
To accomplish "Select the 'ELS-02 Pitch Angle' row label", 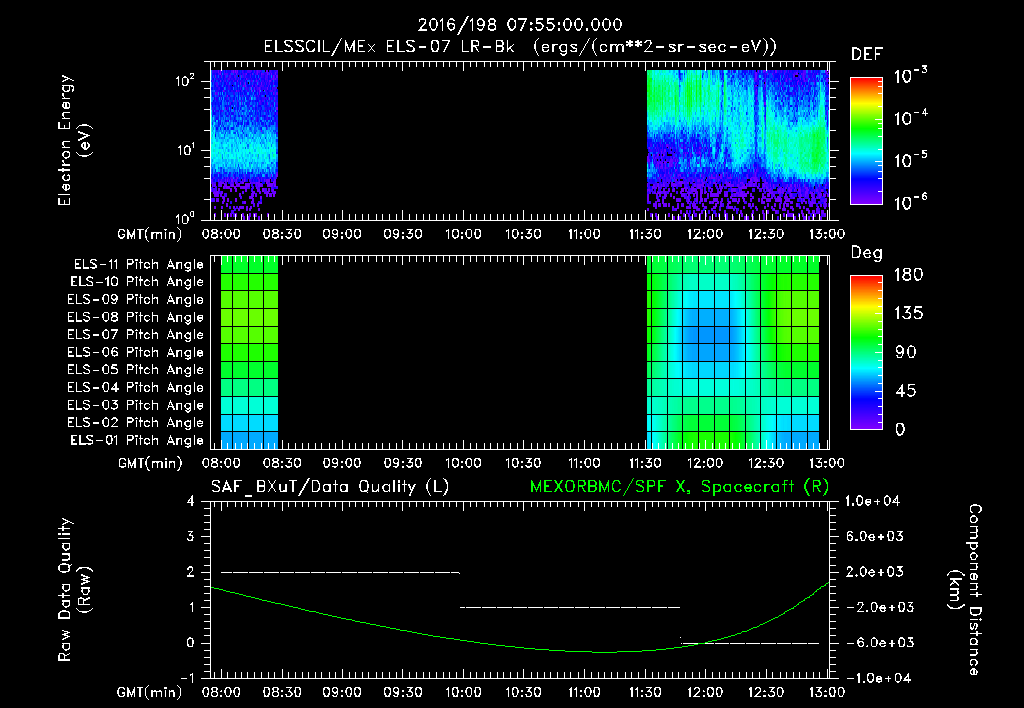I will click(136, 423).
